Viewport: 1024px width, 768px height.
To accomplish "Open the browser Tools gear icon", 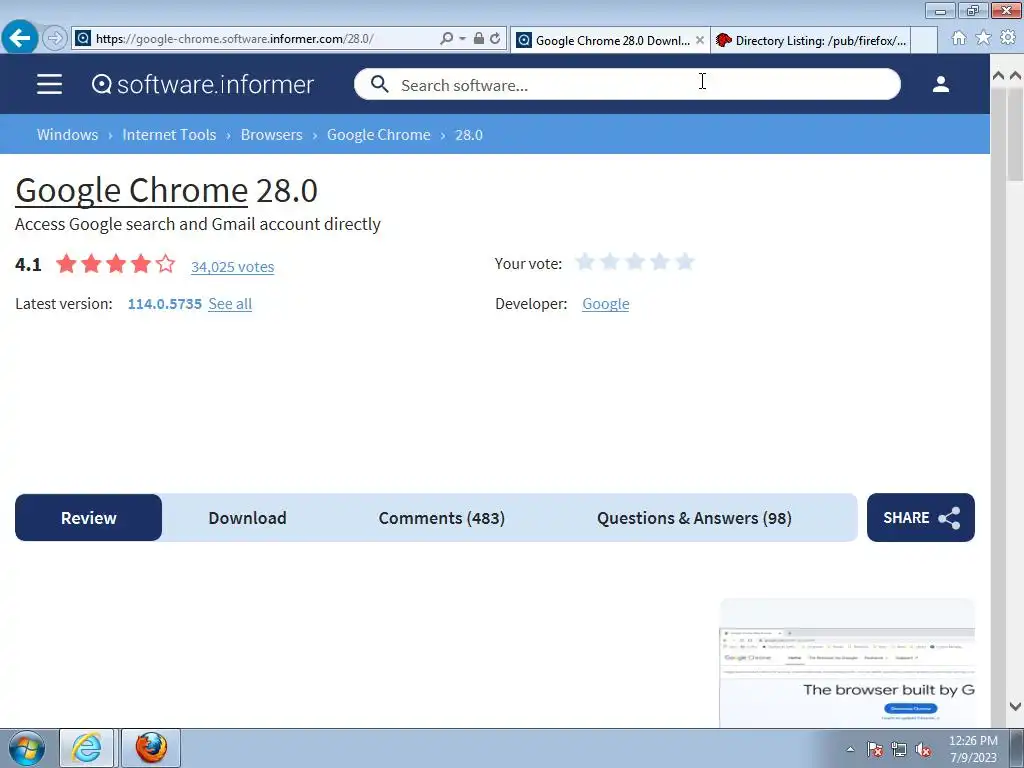I will [x=1008, y=38].
